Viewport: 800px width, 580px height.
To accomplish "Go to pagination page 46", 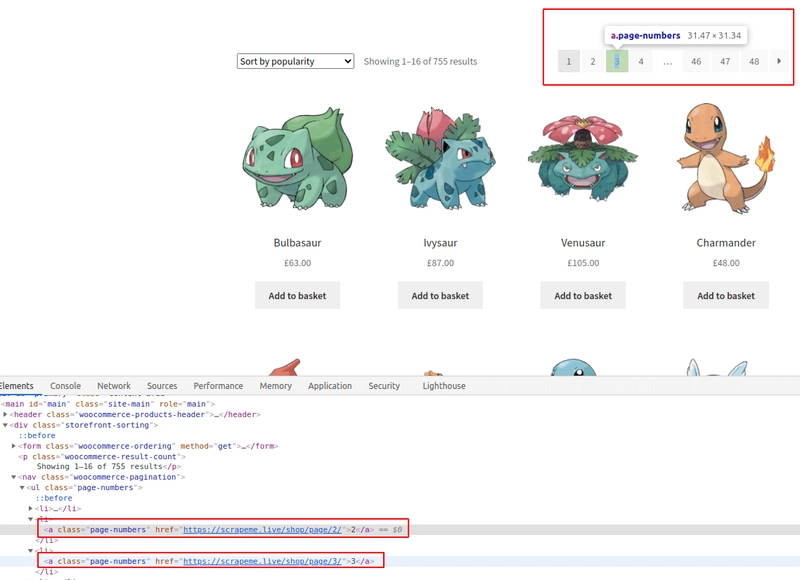I will (x=696, y=61).
